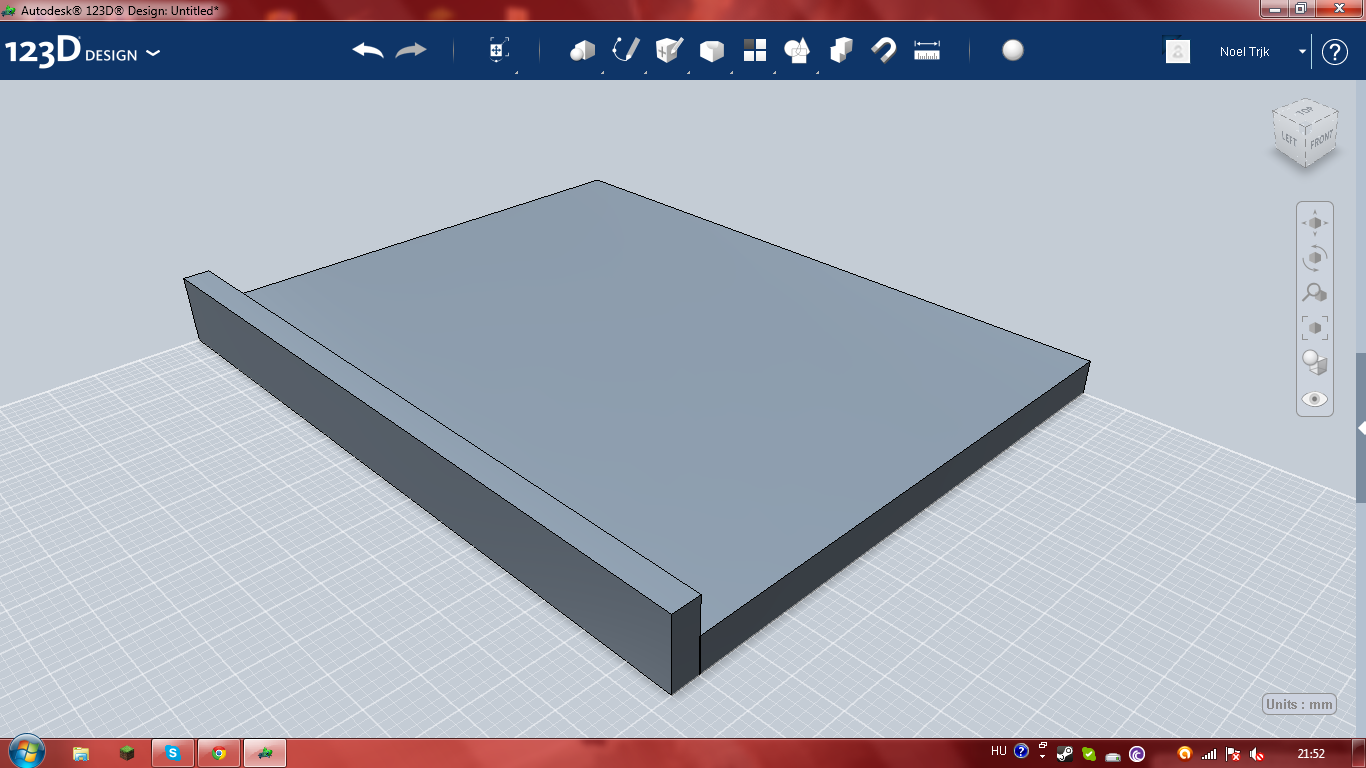Click the Noel Trjk user name
The height and width of the screenshot is (768, 1366).
[x=1245, y=51]
